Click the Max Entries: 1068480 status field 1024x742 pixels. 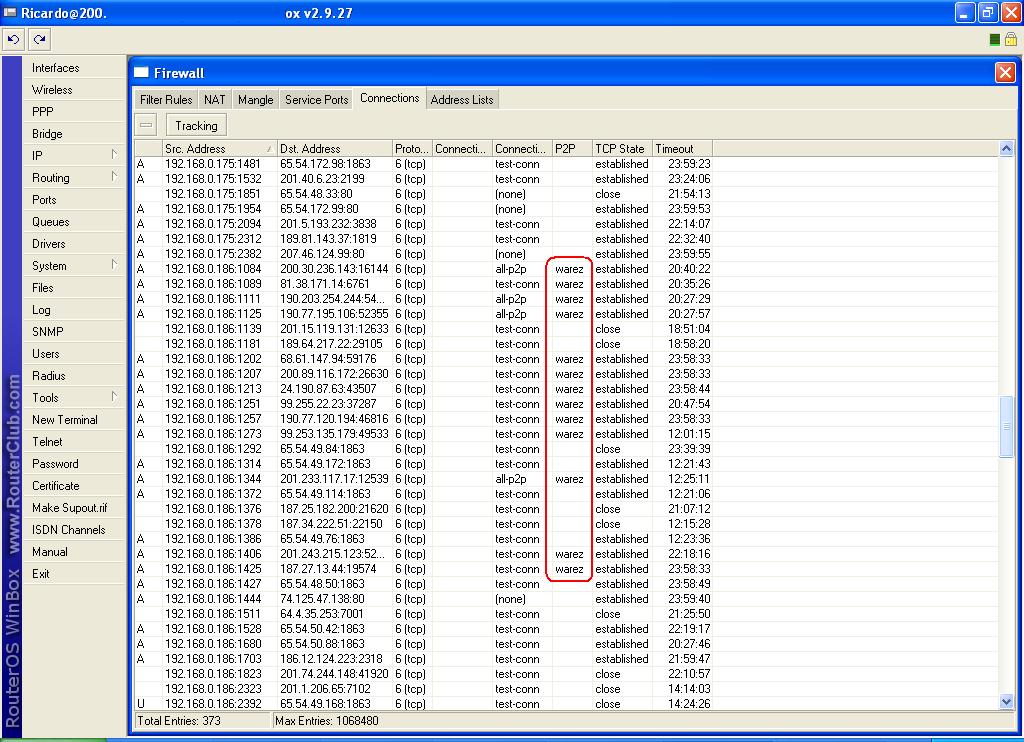tap(643, 721)
